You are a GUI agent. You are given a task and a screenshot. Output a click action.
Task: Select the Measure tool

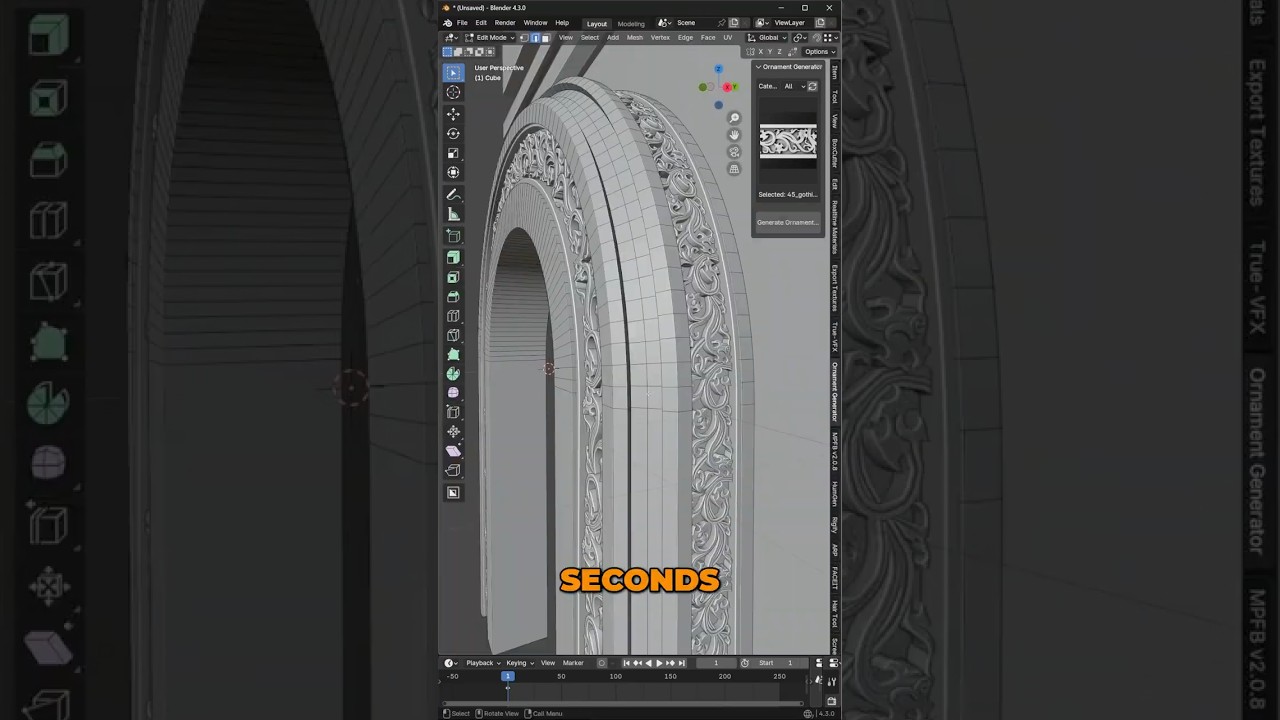click(x=453, y=214)
